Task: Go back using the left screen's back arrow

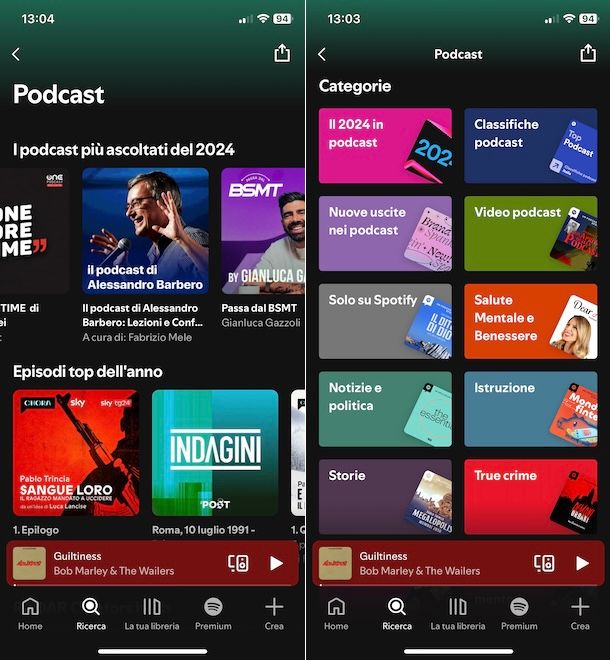Action: [x=16, y=54]
